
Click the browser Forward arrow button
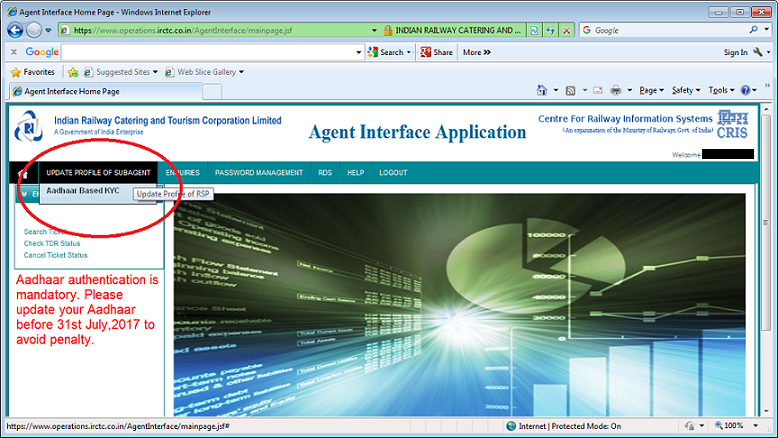pyautogui.click(x=34, y=30)
